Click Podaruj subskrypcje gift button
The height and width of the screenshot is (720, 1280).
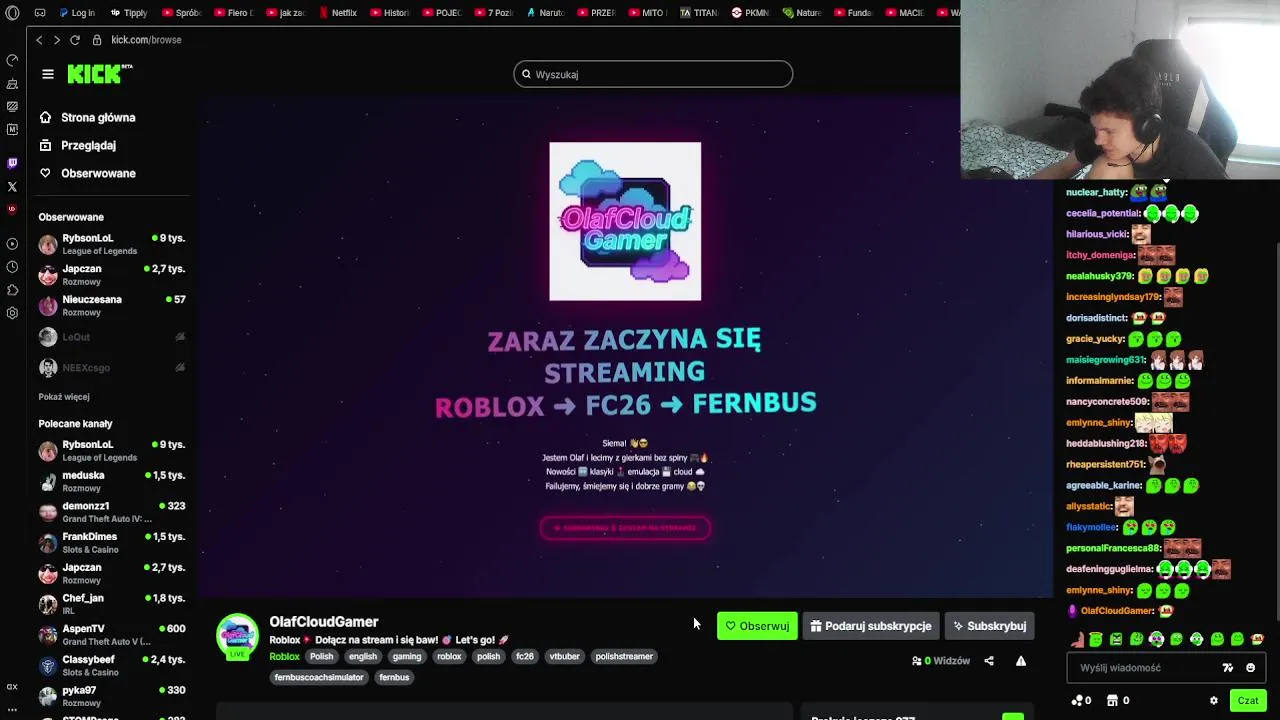pyautogui.click(x=871, y=626)
